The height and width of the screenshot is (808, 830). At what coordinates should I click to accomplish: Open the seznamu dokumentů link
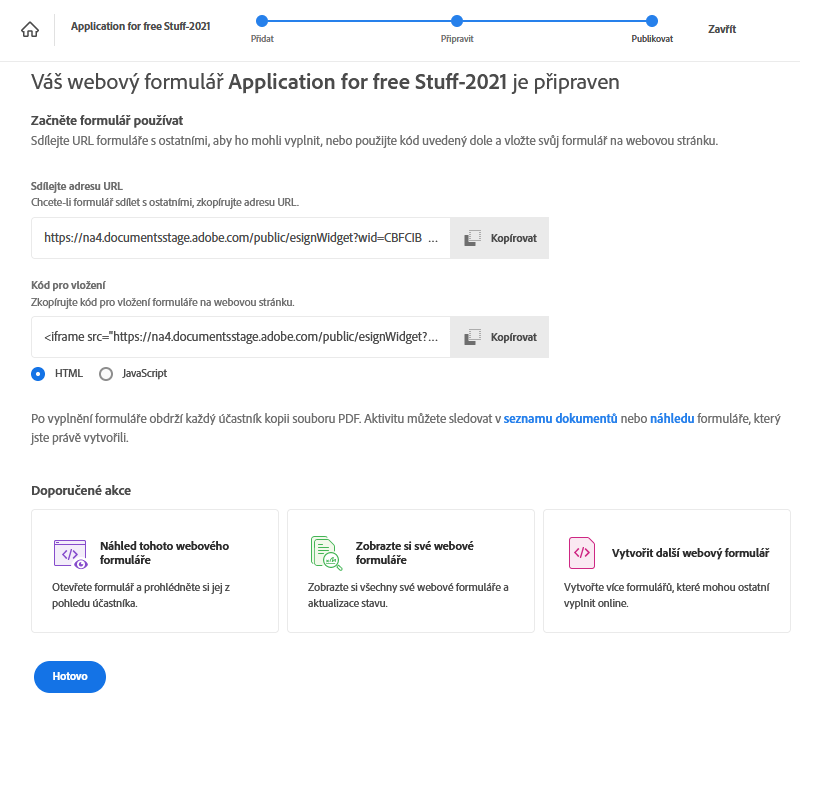coord(560,418)
